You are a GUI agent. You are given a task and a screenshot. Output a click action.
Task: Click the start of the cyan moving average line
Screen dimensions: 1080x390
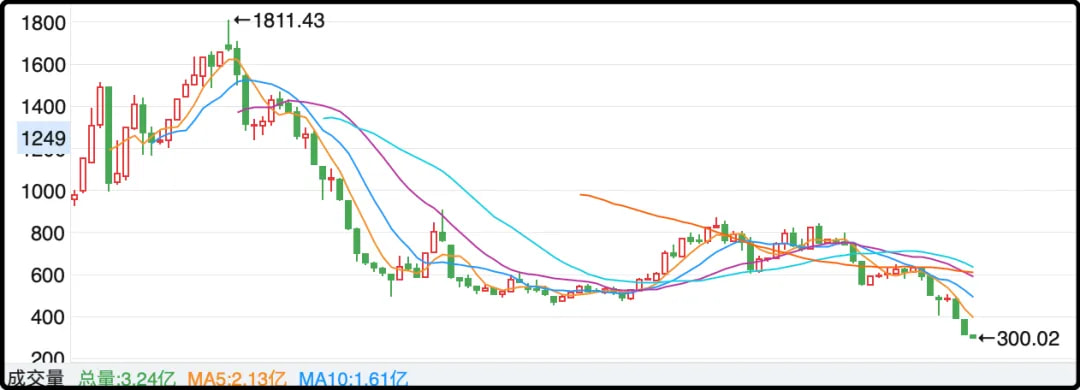tap(324, 118)
